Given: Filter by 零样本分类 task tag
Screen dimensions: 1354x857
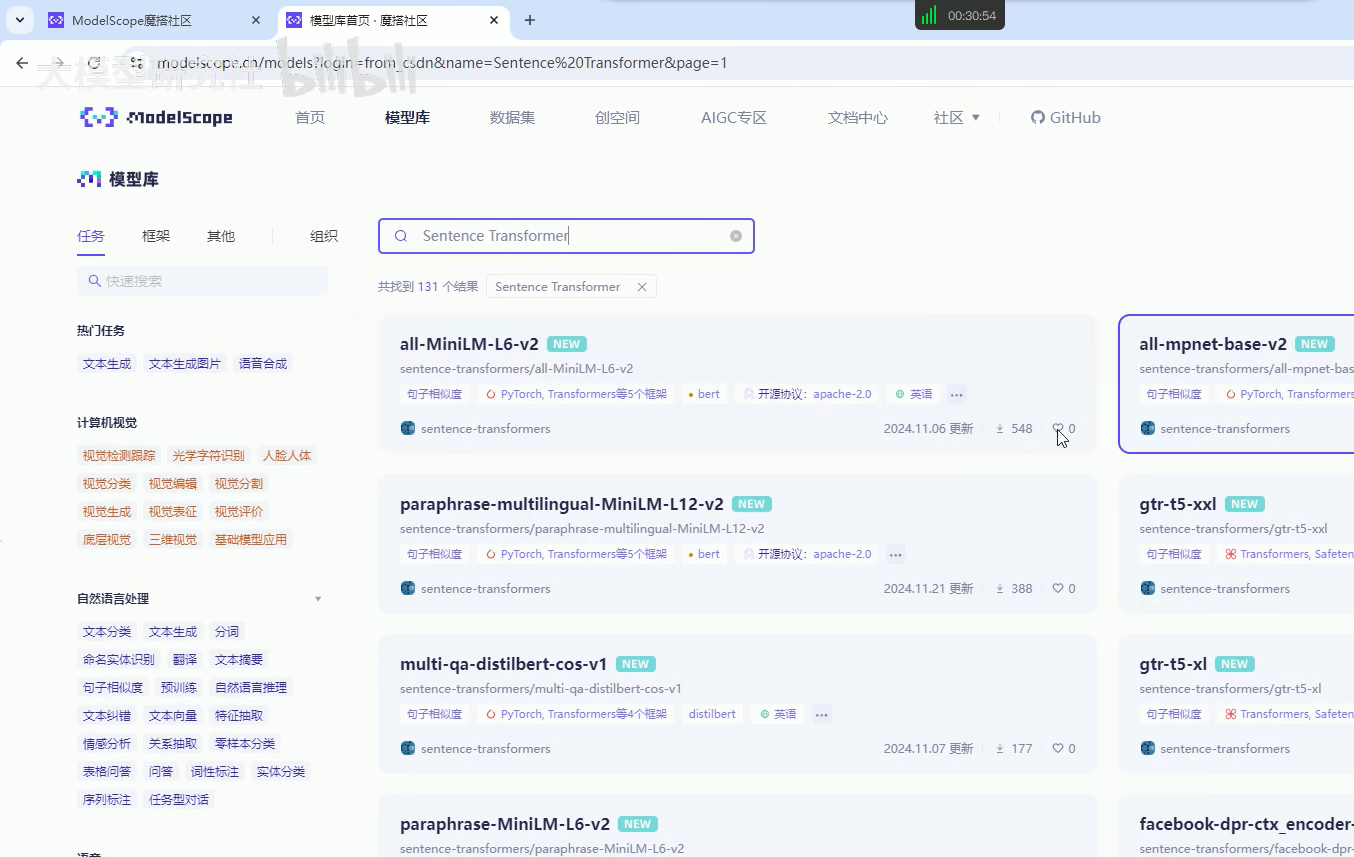Looking at the screenshot, I should [x=245, y=744].
